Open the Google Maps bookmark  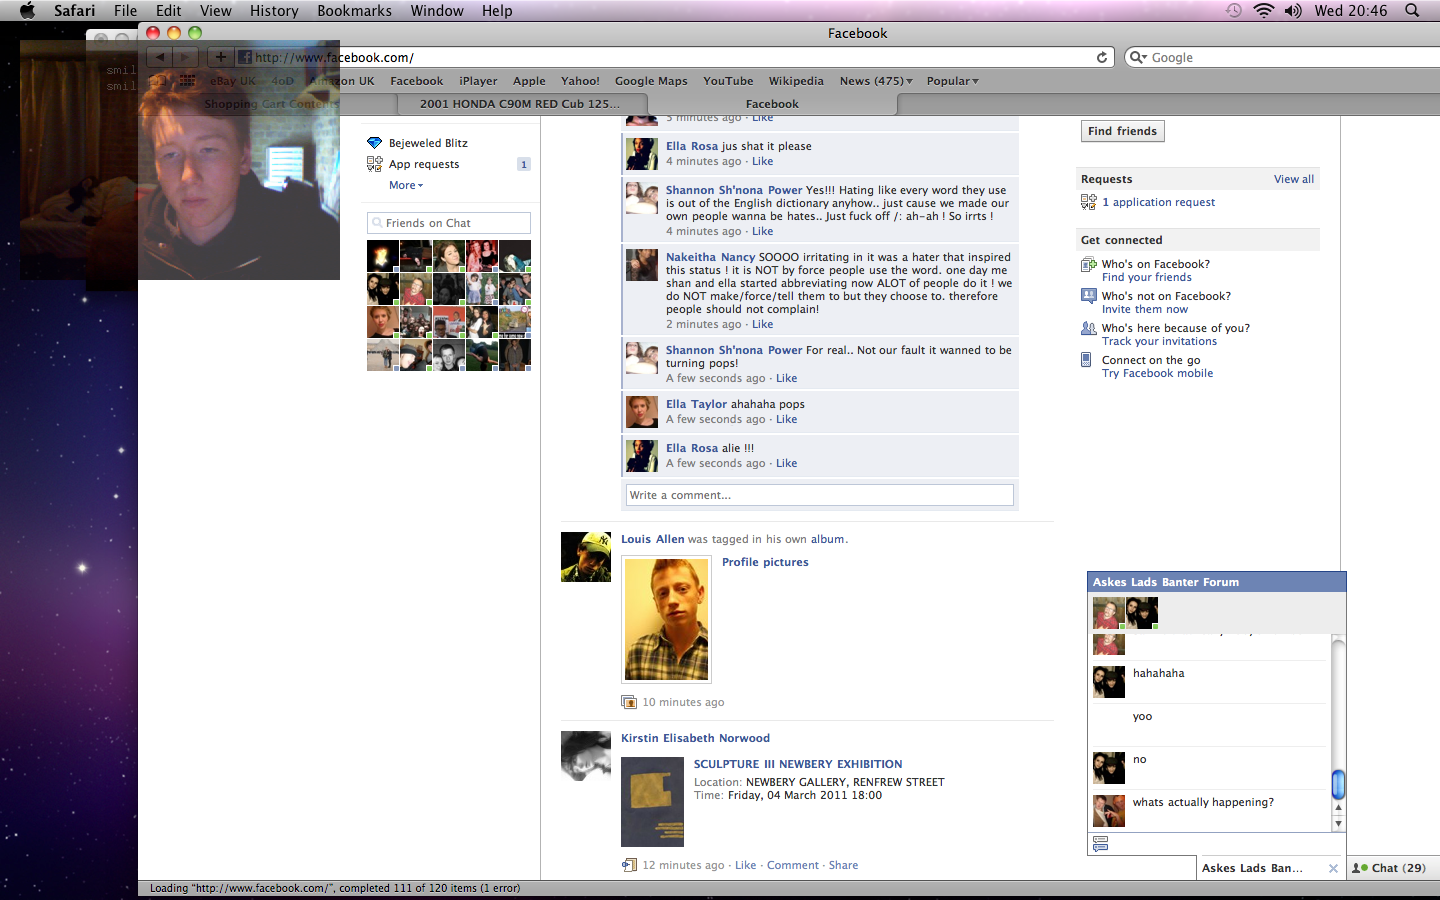click(651, 81)
